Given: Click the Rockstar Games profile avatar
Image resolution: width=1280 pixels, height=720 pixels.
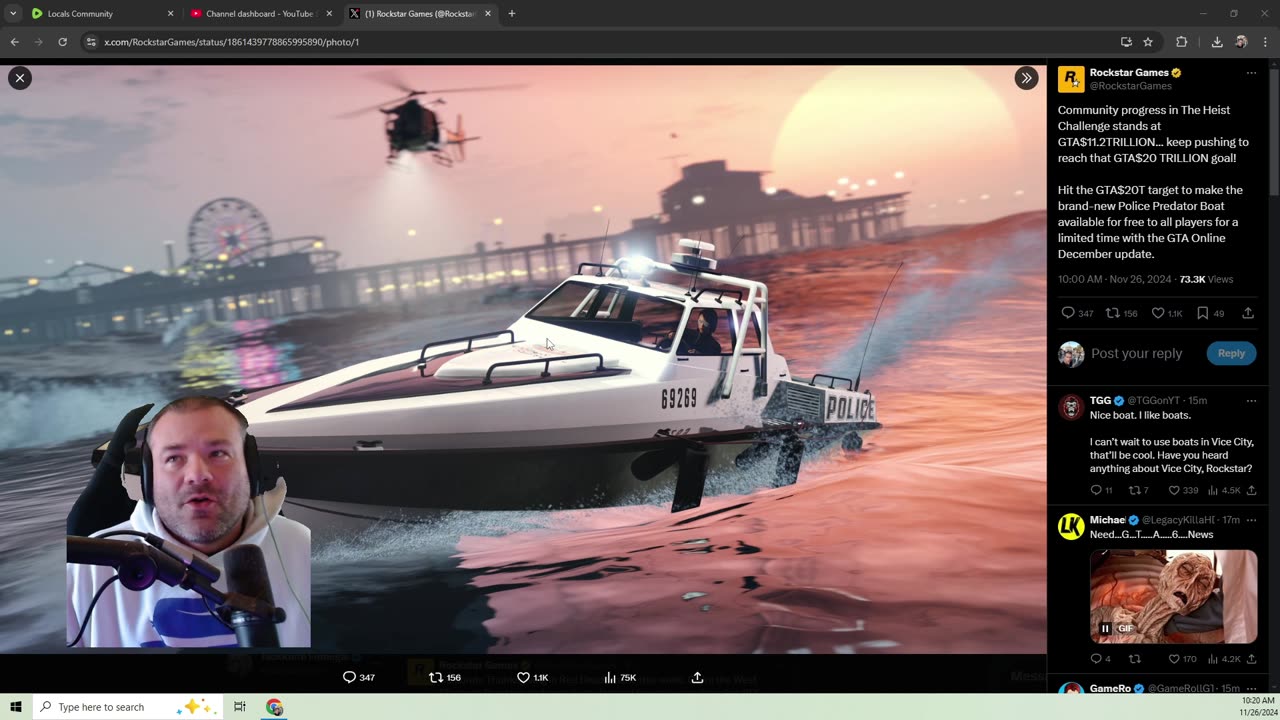Looking at the screenshot, I should 1071,79.
